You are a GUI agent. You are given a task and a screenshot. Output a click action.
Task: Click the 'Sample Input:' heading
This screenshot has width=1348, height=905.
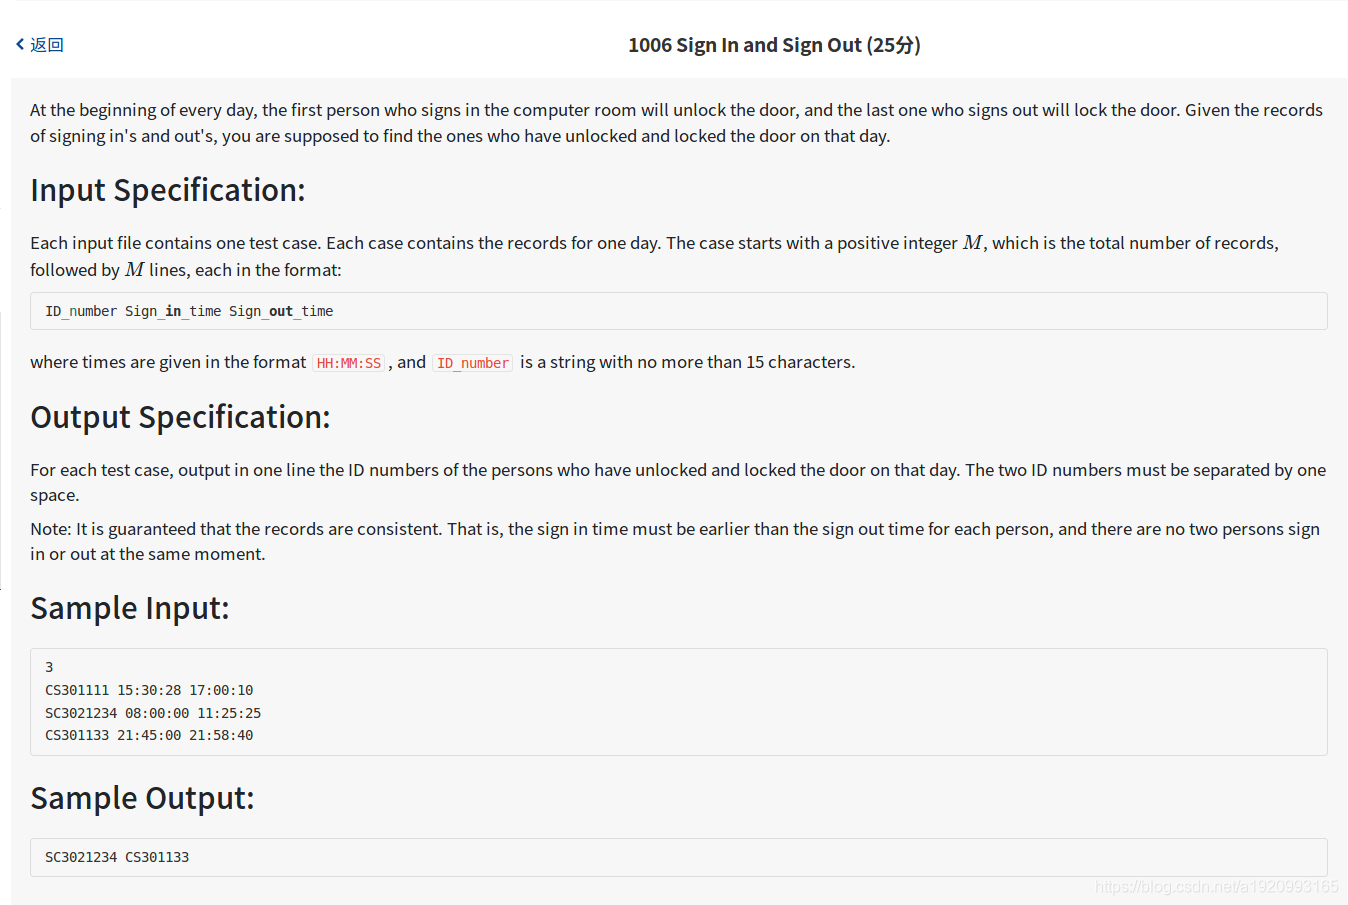click(x=130, y=608)
